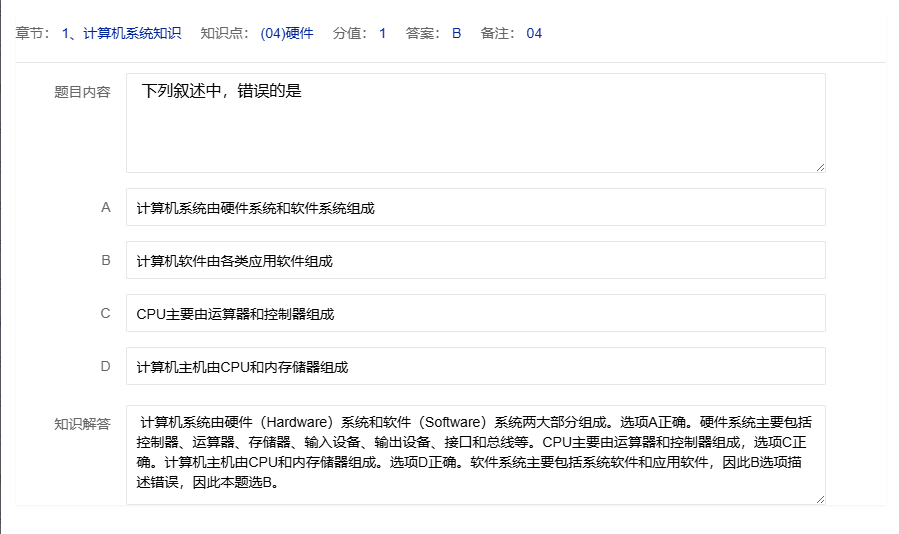Click the 知识解答 field label

pyautogui.click(x=82, y=424)
